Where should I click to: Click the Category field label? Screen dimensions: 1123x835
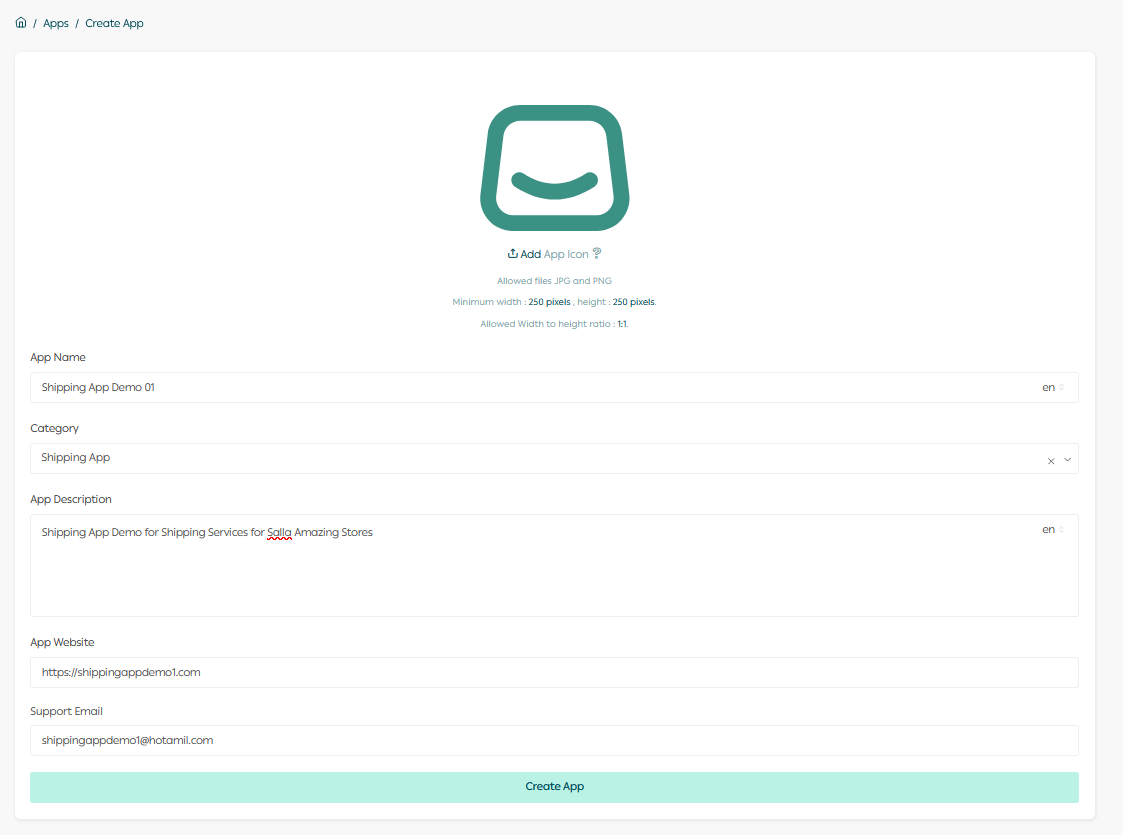click(54, 428)
